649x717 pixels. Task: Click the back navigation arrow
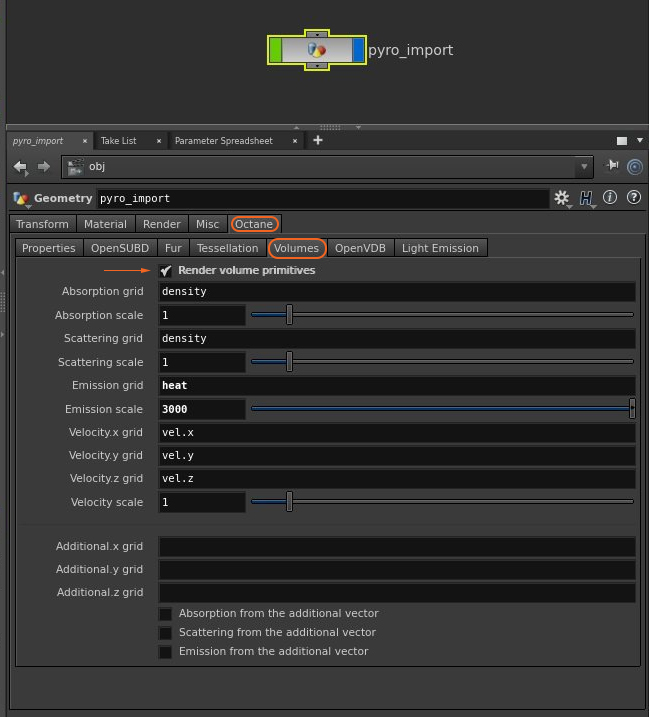[x=20, y=167]
